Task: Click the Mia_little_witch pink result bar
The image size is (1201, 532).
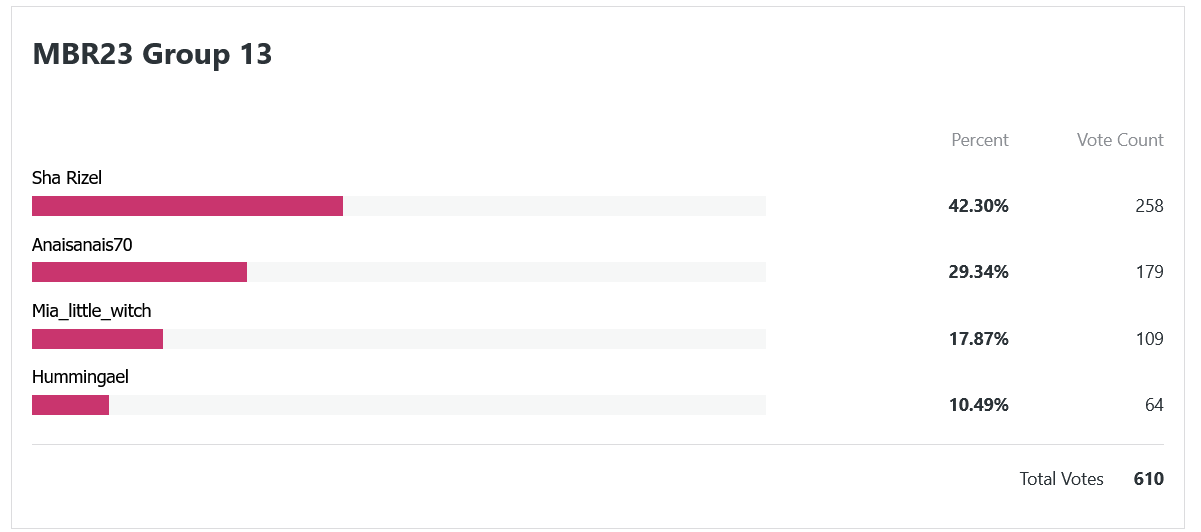Action: tap(97, 339)
